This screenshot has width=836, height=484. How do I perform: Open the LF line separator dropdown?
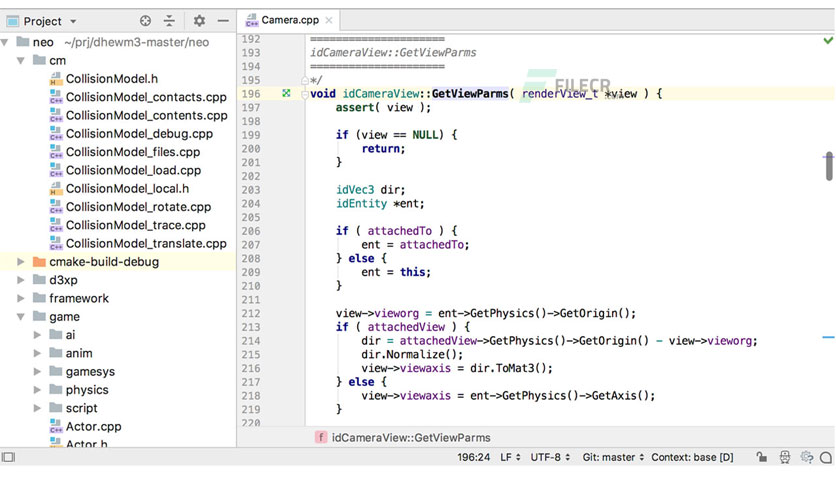pos(510,457)
